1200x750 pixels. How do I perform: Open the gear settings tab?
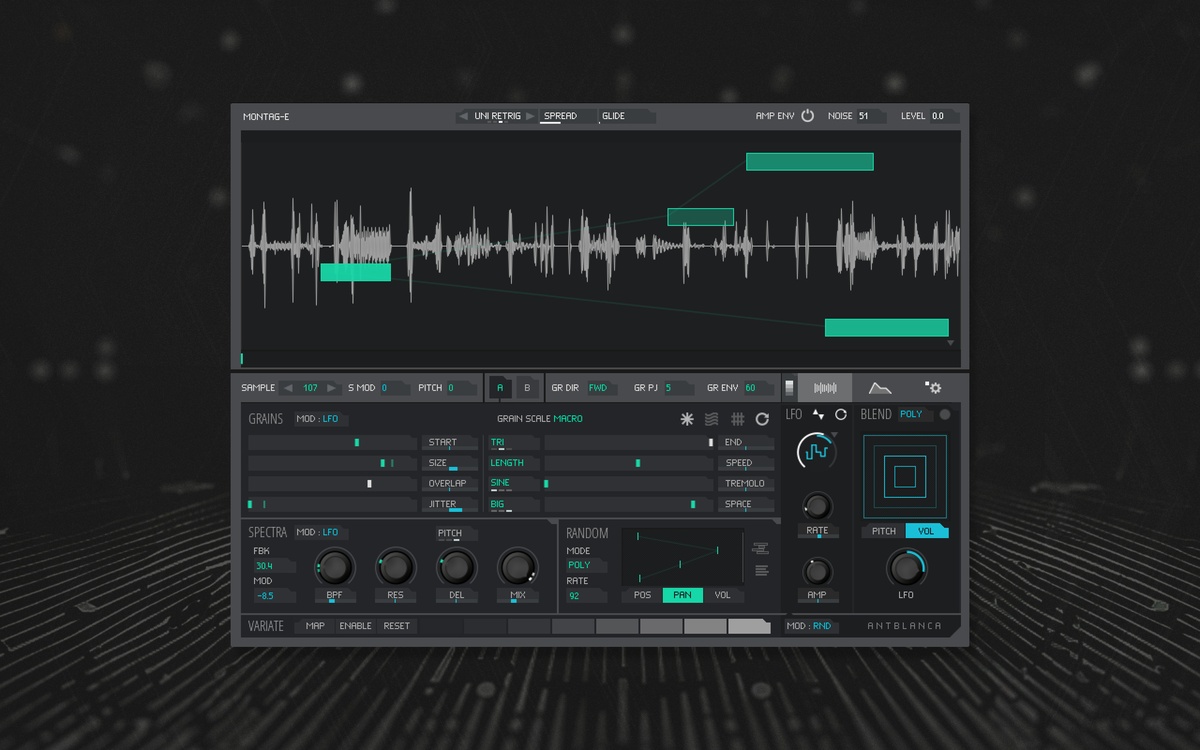pos(933,388)
